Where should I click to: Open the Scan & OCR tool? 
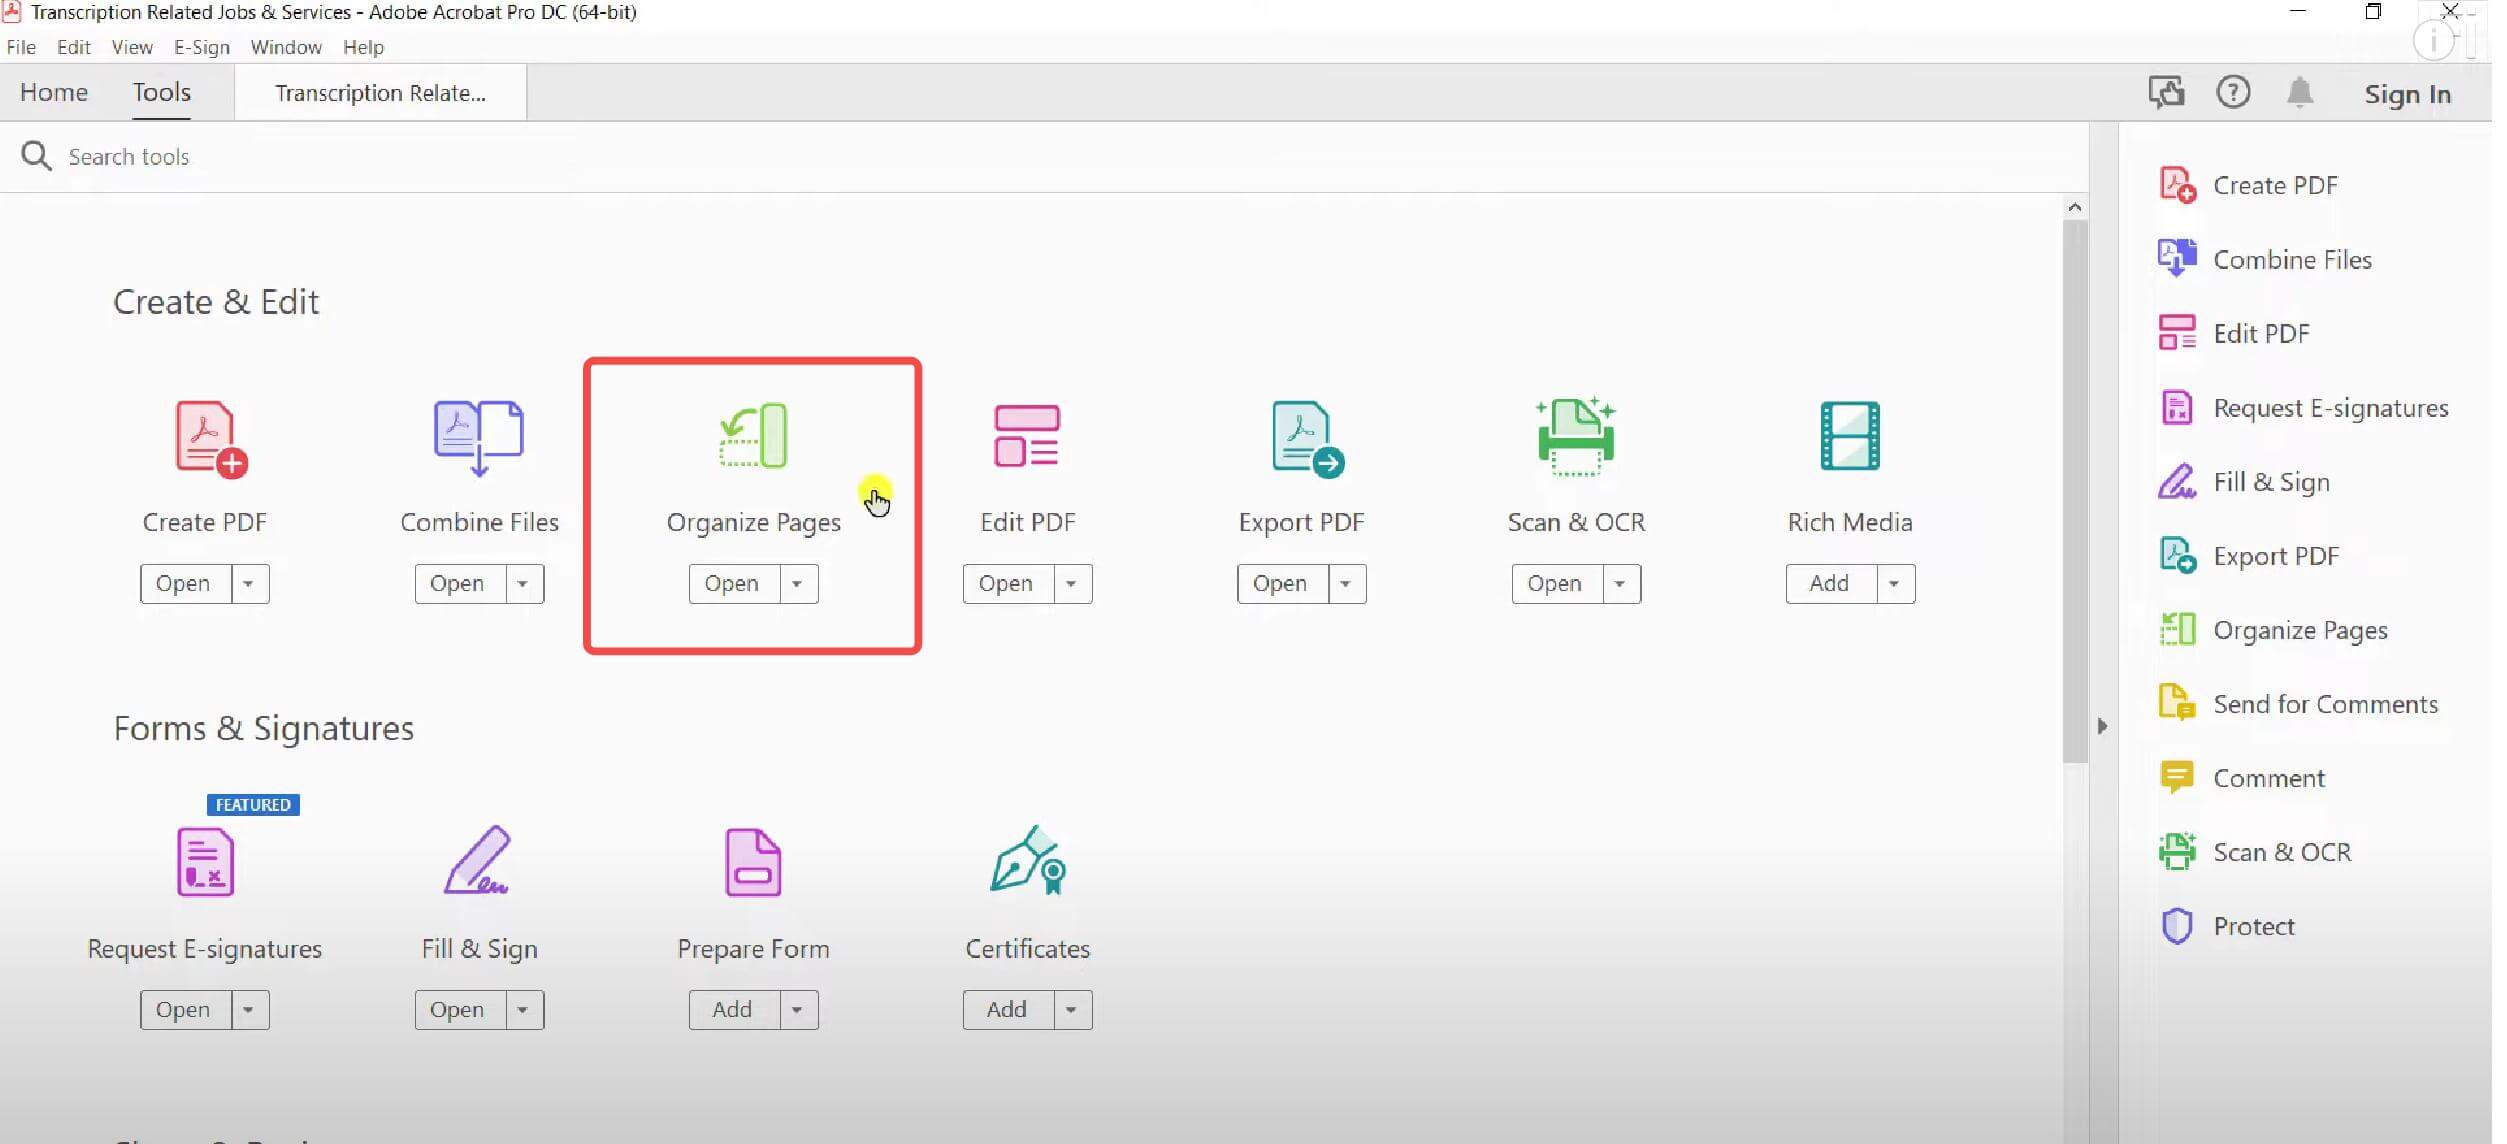[x=1554, y=583]
